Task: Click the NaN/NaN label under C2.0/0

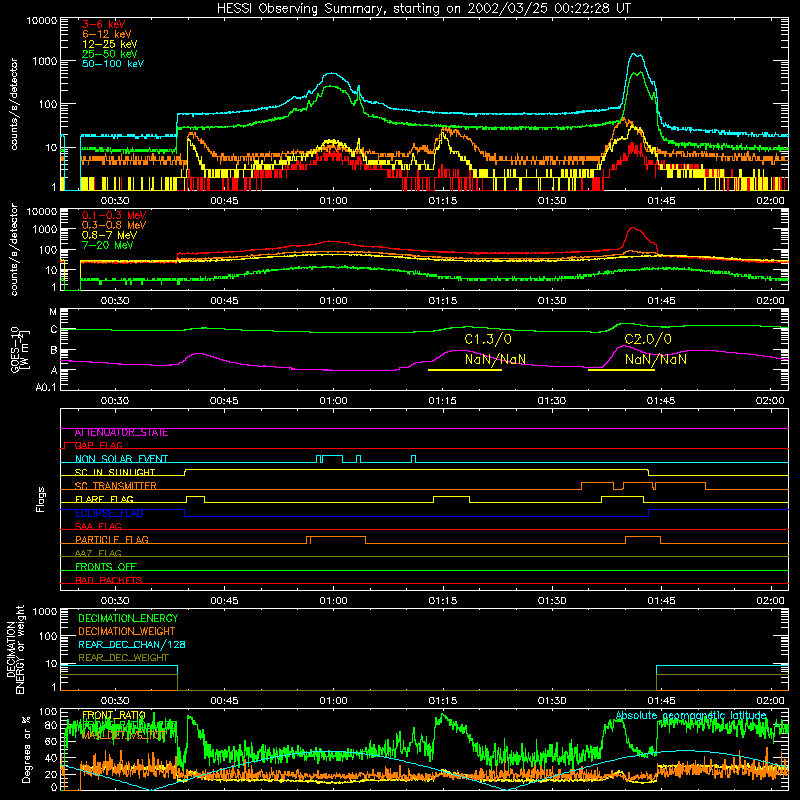Action: pos(656,359)
